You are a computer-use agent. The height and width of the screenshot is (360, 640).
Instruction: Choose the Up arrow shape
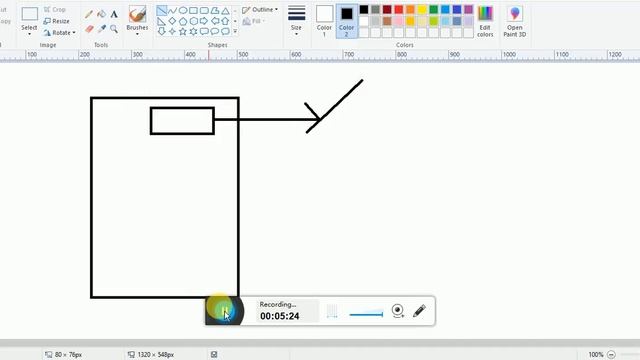225,21
